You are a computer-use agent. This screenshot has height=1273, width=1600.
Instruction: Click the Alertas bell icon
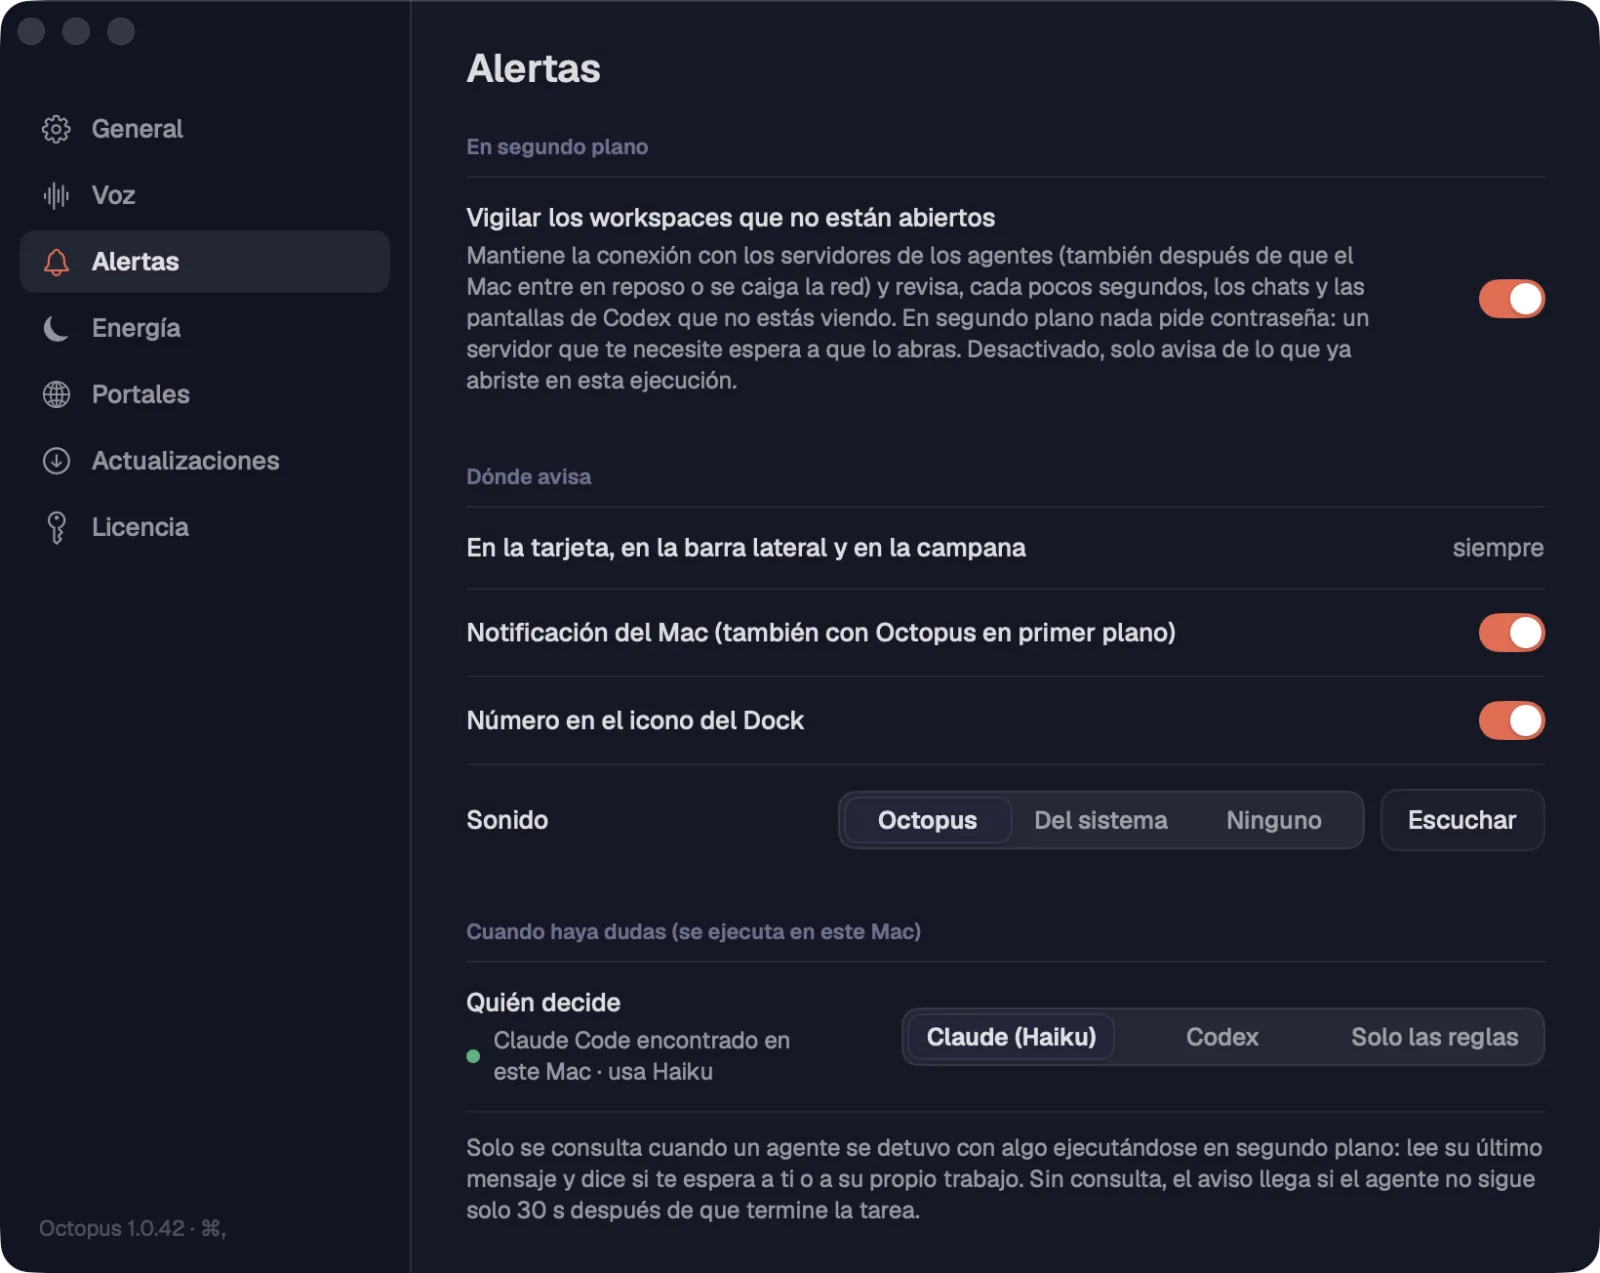tap(56, 262)
